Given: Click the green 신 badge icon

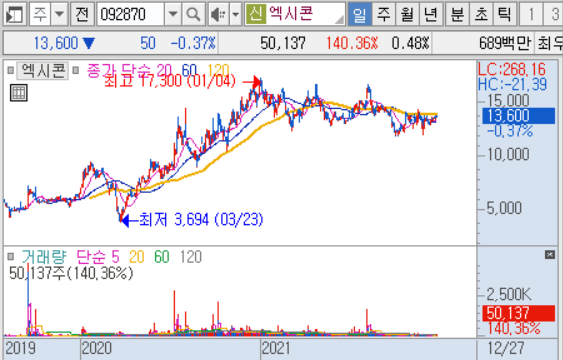Looking at the screenshot, I should (256, 14).
